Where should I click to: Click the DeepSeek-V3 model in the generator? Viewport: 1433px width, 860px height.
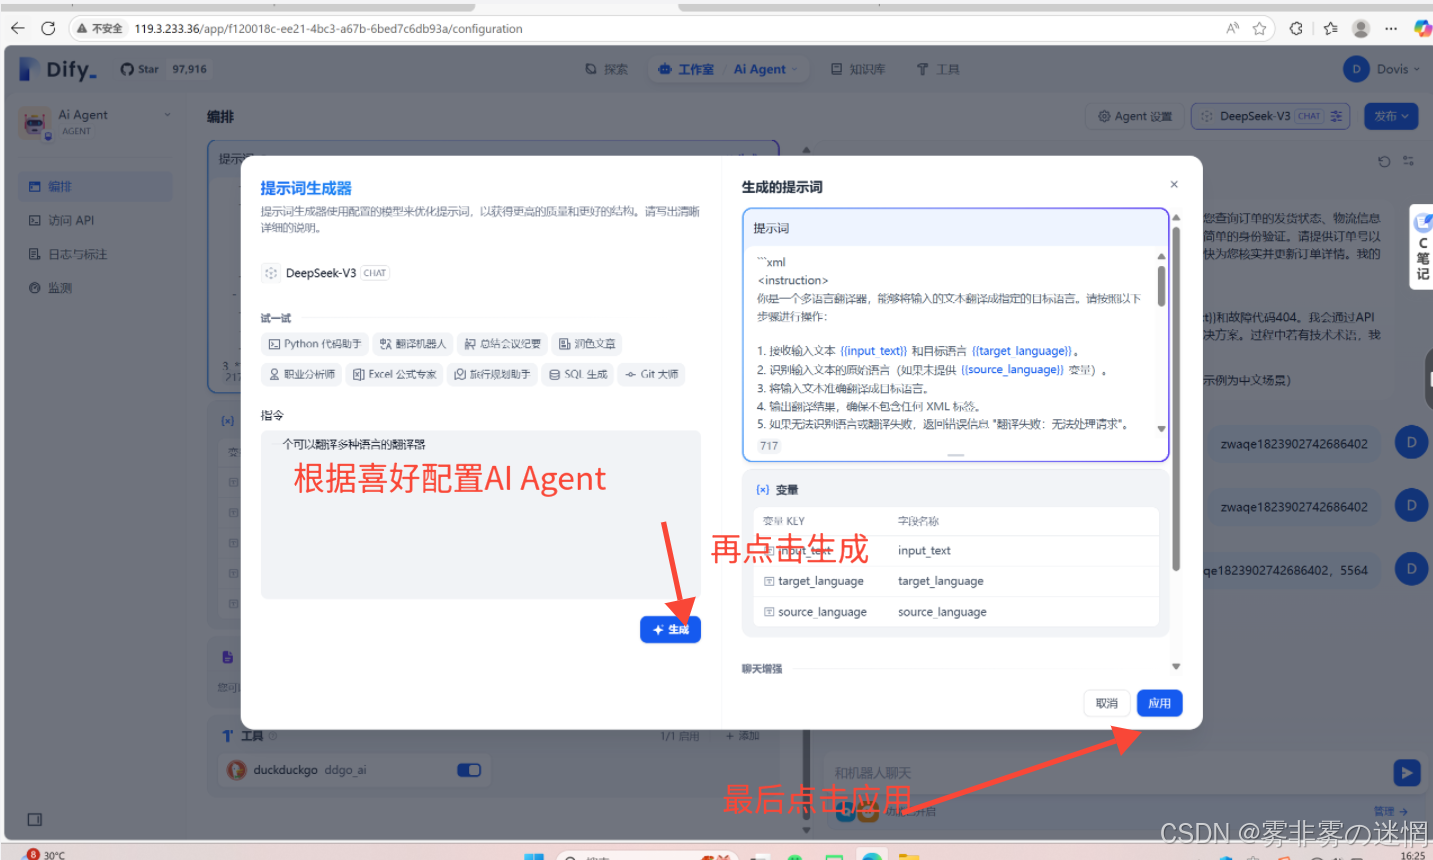click(x=326, y=273)
